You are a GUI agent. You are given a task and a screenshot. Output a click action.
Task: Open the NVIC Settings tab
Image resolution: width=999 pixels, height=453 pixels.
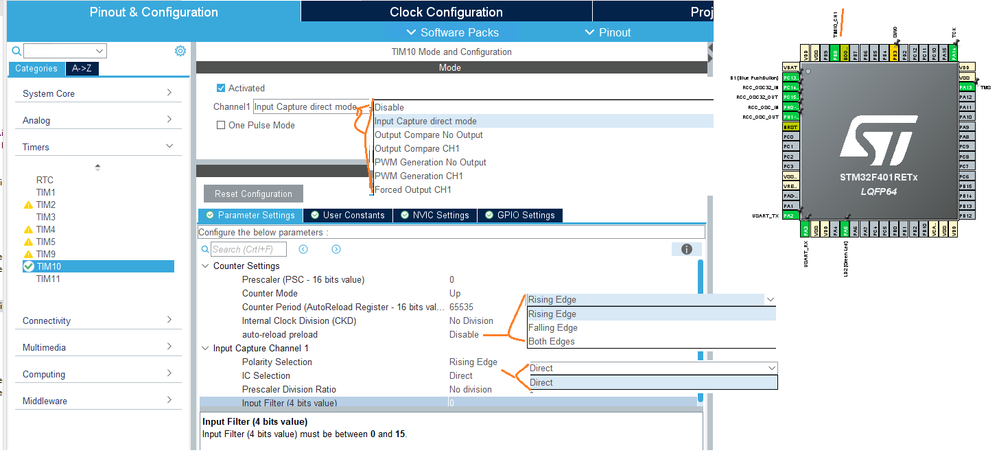click(435, 215)
